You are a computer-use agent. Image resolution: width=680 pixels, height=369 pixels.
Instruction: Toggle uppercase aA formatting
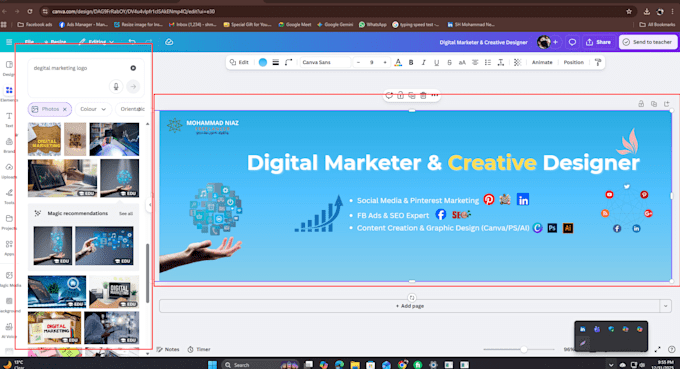pyautogui.click(x=462, y=62)
